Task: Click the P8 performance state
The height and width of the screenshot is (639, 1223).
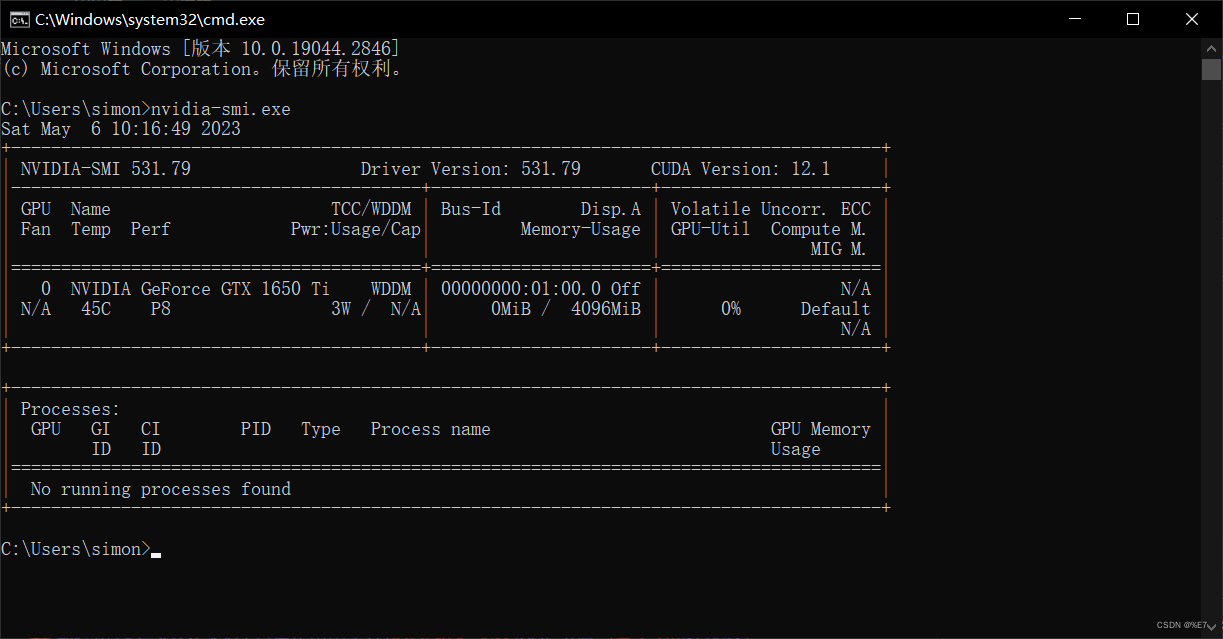Action: tap(161, 309)
